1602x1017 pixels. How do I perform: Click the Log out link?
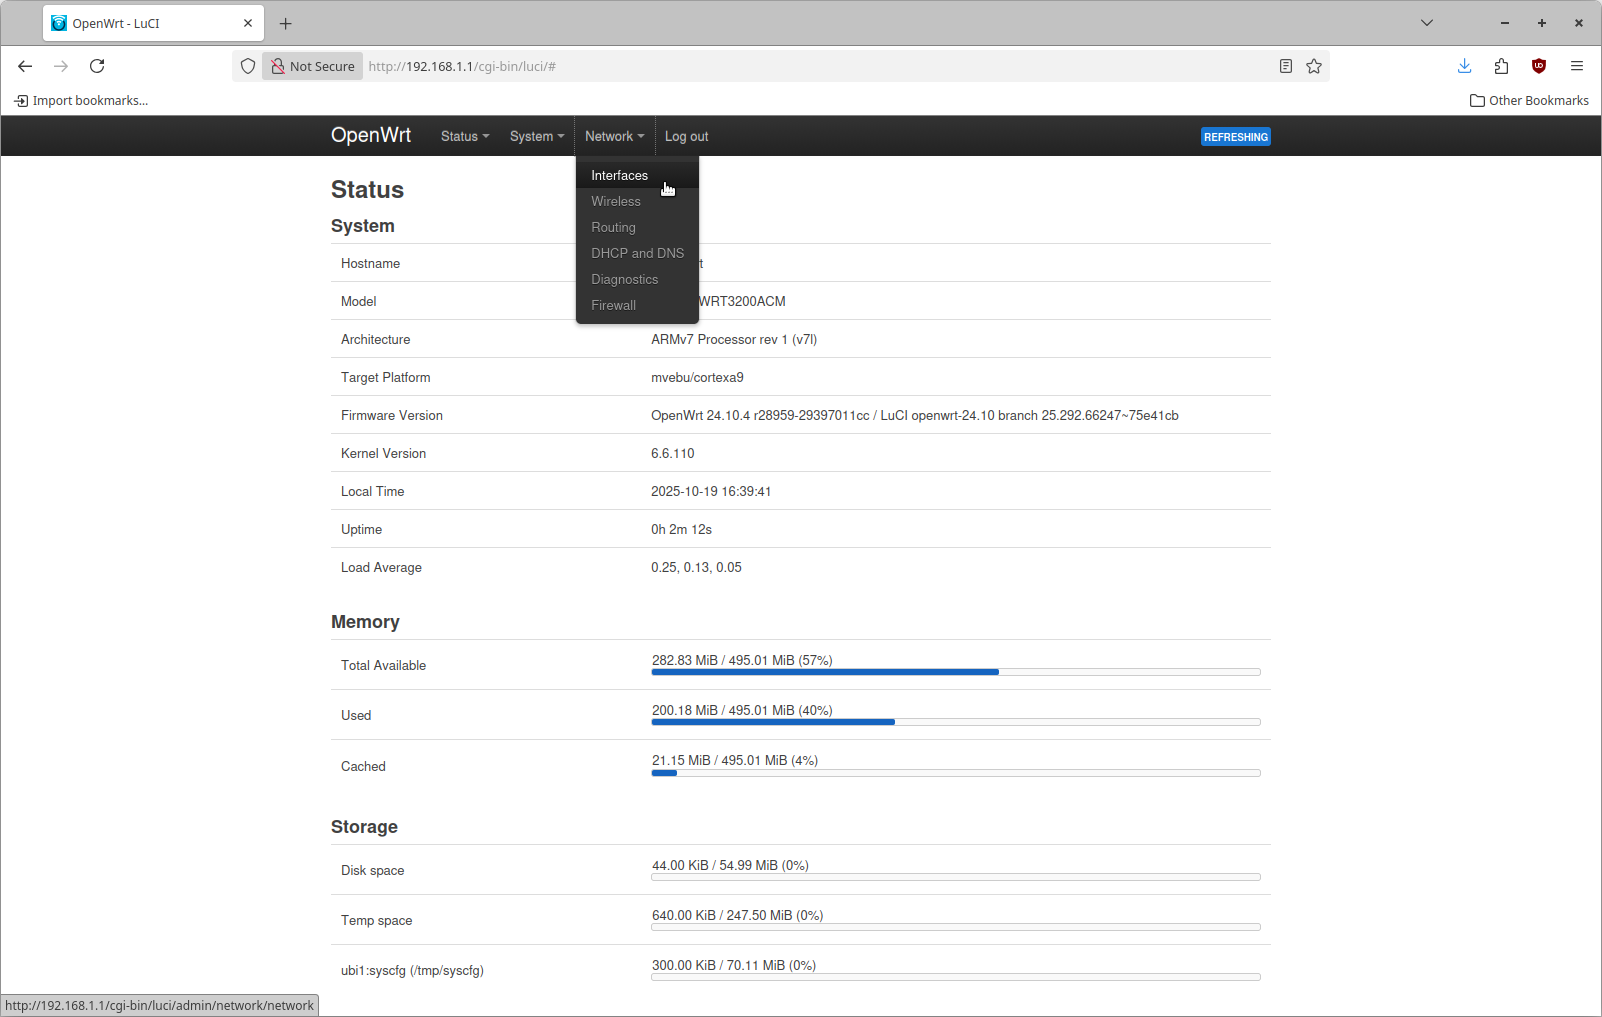click(x=686, y=136)
